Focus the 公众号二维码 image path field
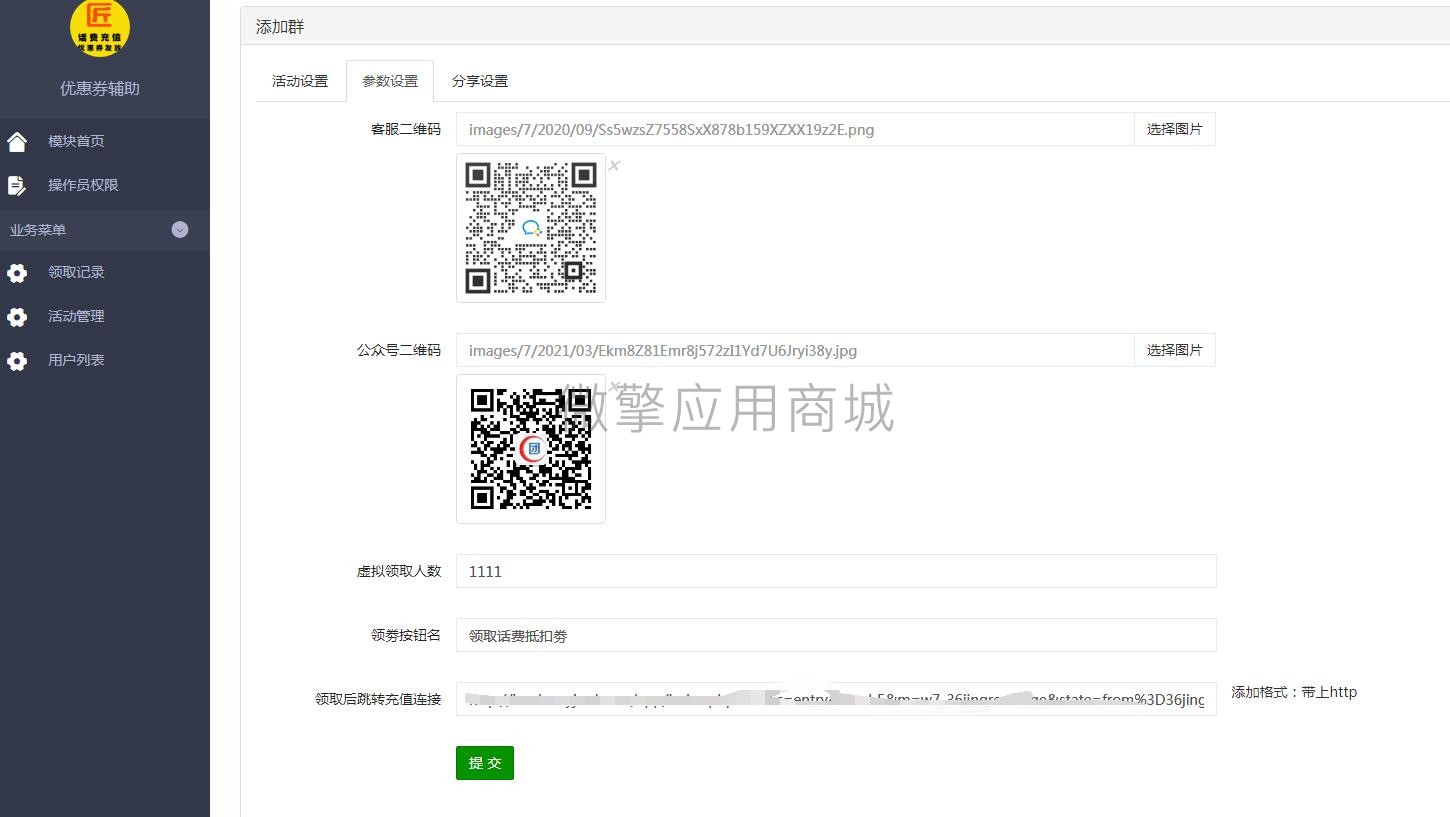The height and width of the screenshot is (817, 1450). point(795,350)
